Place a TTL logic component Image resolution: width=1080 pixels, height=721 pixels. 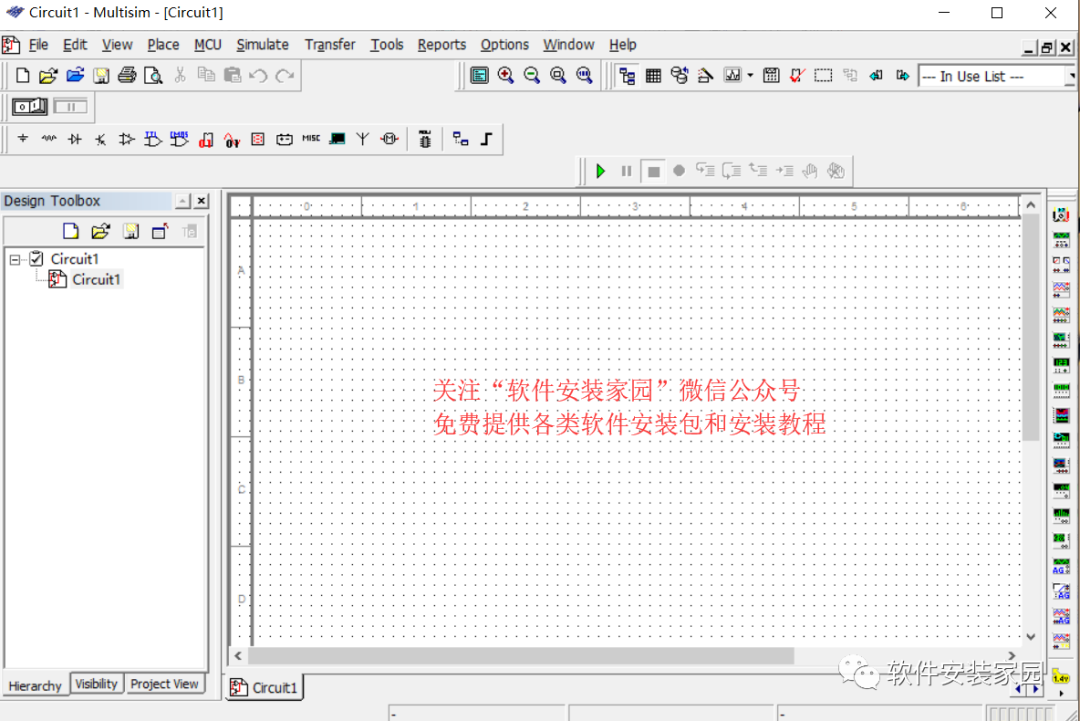[x=152, y=139]
